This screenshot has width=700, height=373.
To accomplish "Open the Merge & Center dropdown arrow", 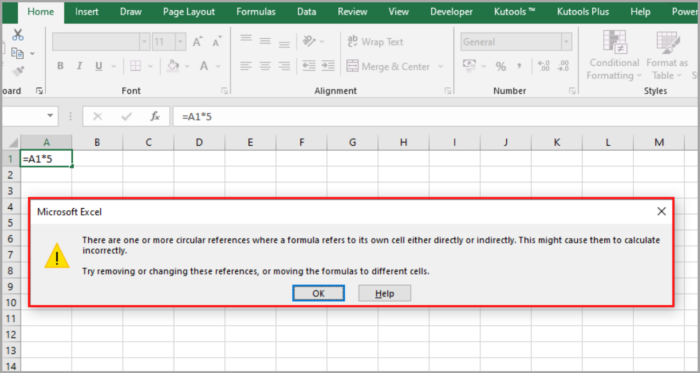I will pyautogui.click(x=441, y=66).
